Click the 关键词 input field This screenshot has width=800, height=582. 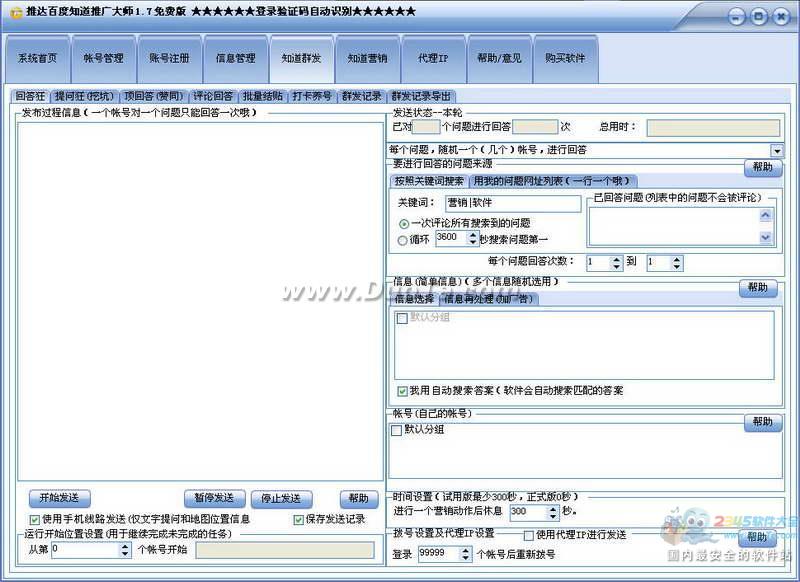tap(513, 204)
